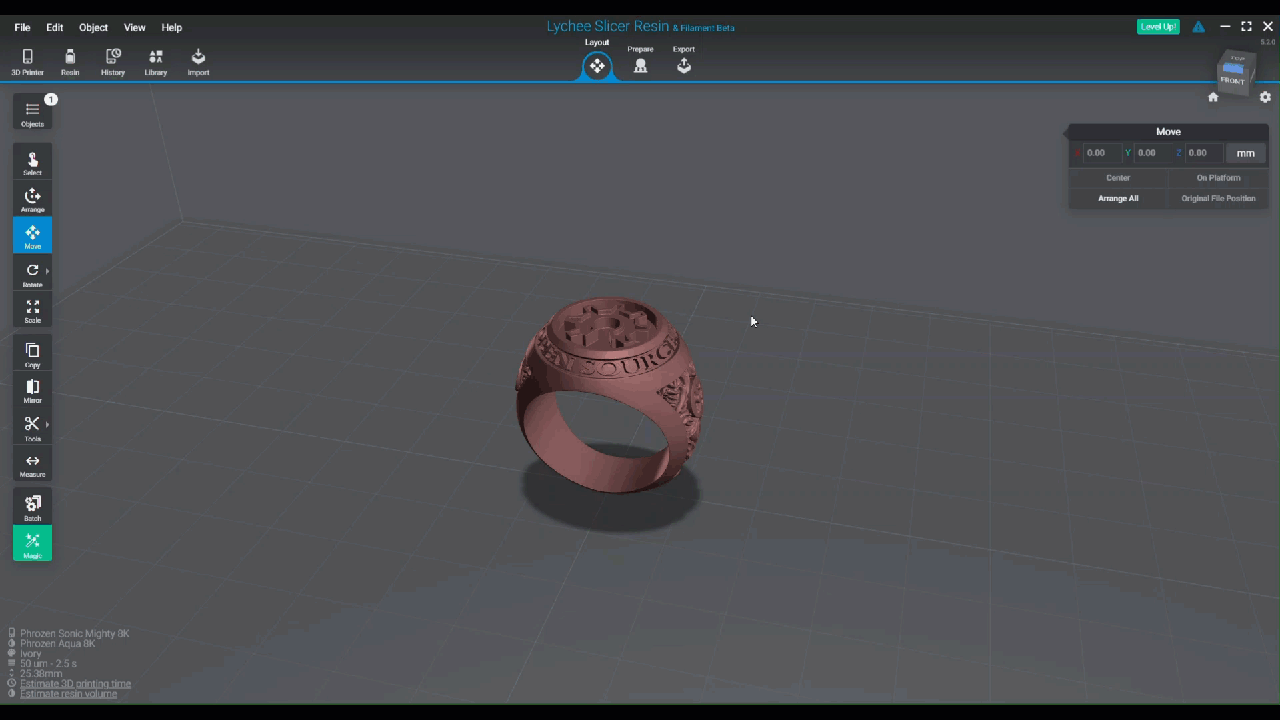
Task: Enable the Magic mode
Action: 32,543
